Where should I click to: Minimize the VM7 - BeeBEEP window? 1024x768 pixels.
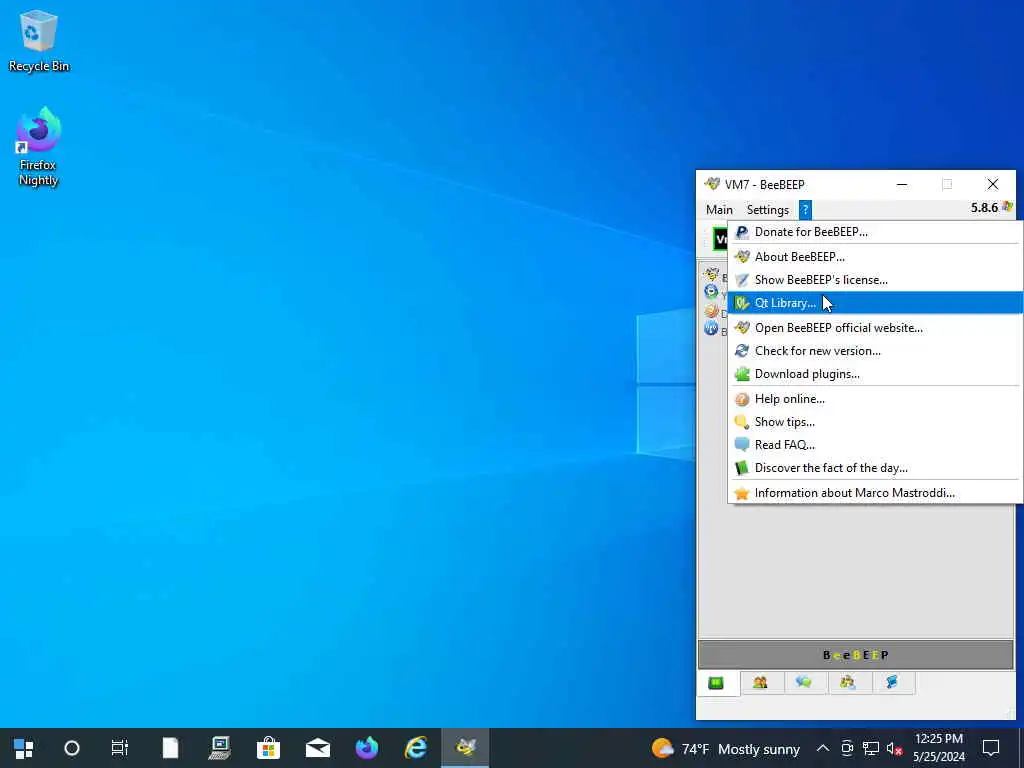[x=902, y=185]
